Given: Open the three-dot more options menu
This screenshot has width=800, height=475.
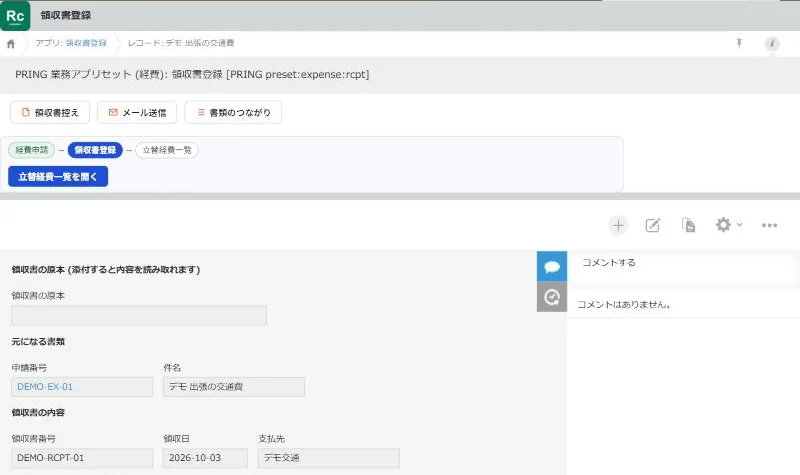Looking at the screenshot, I should pos(769,225).
